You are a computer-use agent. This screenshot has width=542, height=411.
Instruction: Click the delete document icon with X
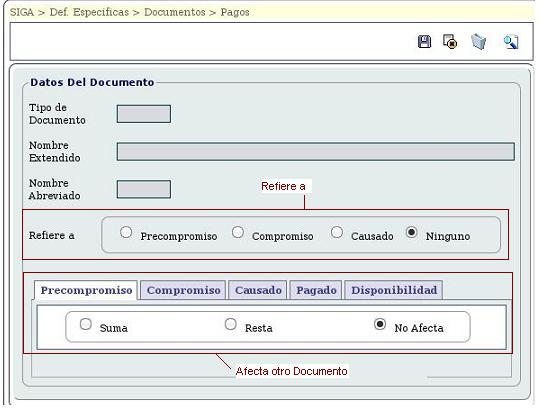[450, 41]
